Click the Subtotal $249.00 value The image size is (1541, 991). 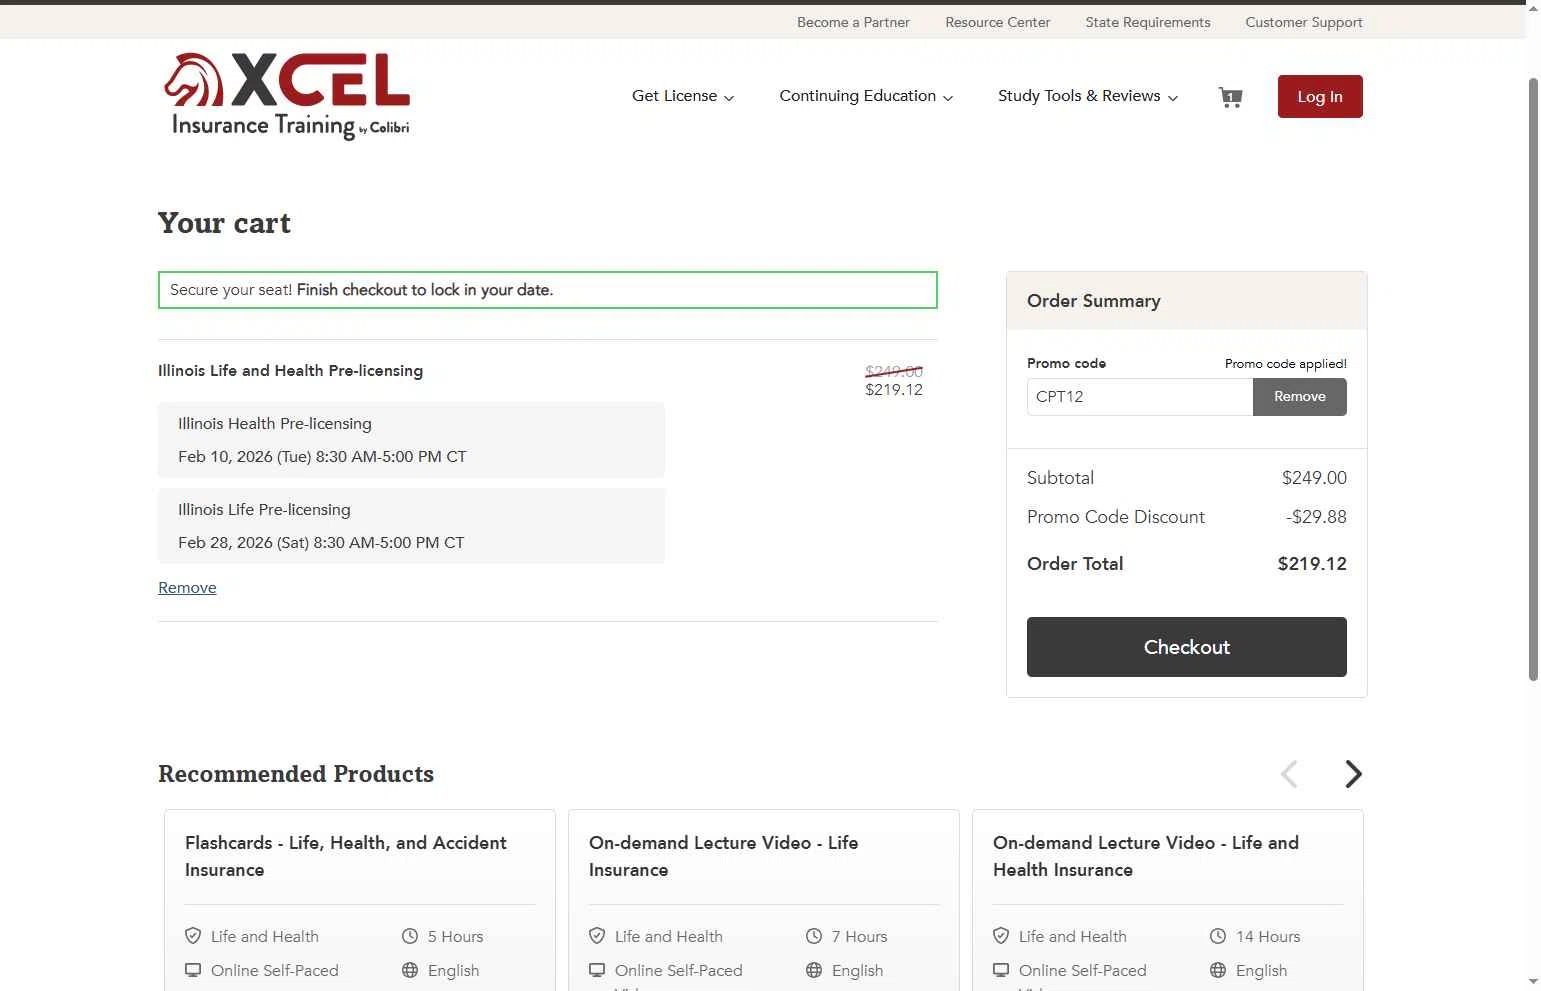coord(1314,478)
